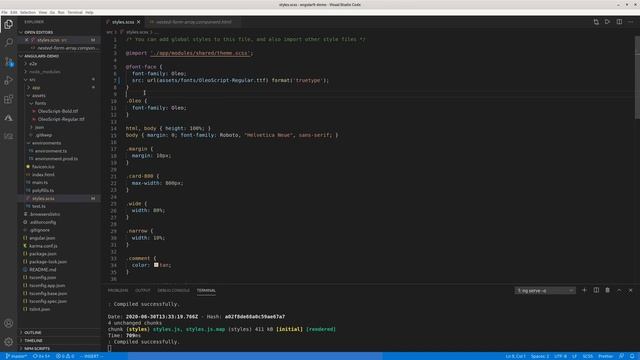Open notifications bell in status bar
The width and height of the screenshot is (640, 360).
click(632, 356)
